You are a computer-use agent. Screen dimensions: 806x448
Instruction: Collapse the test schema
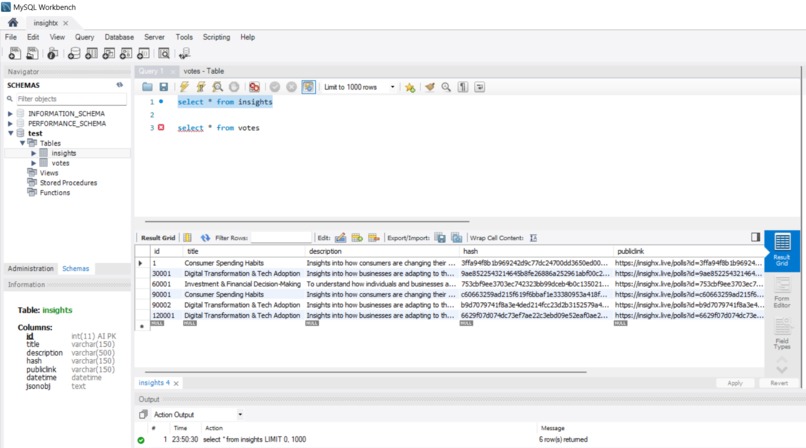[x=10, y=133]
